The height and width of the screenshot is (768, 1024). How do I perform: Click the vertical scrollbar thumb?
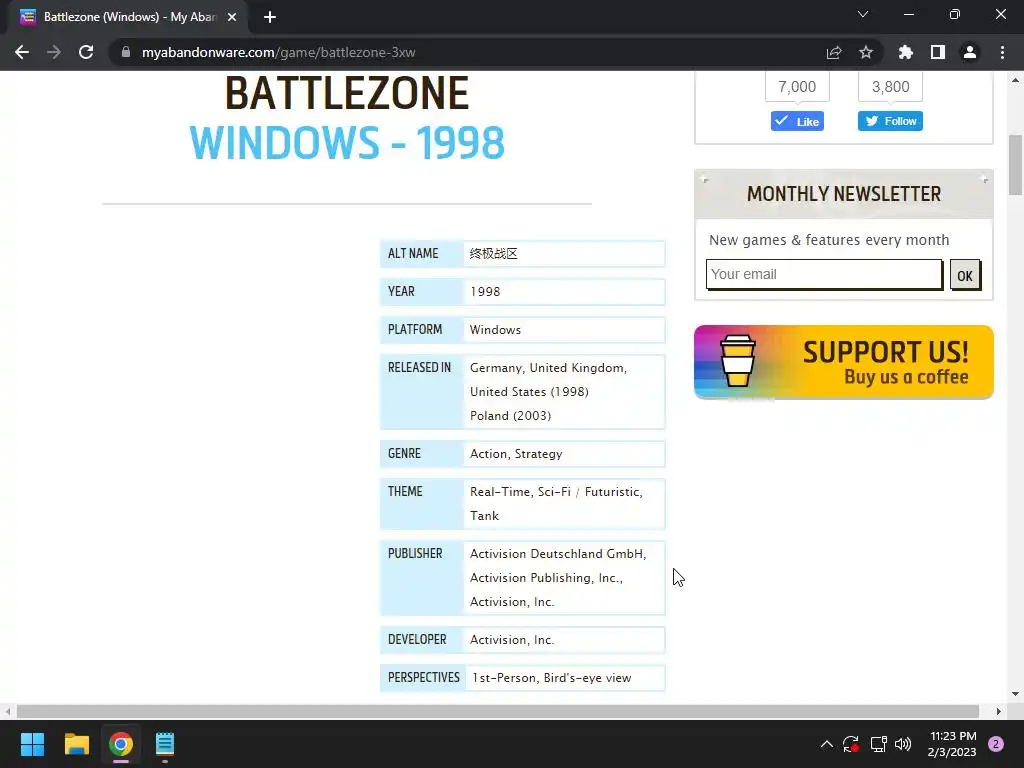(x=1015, y=165)
